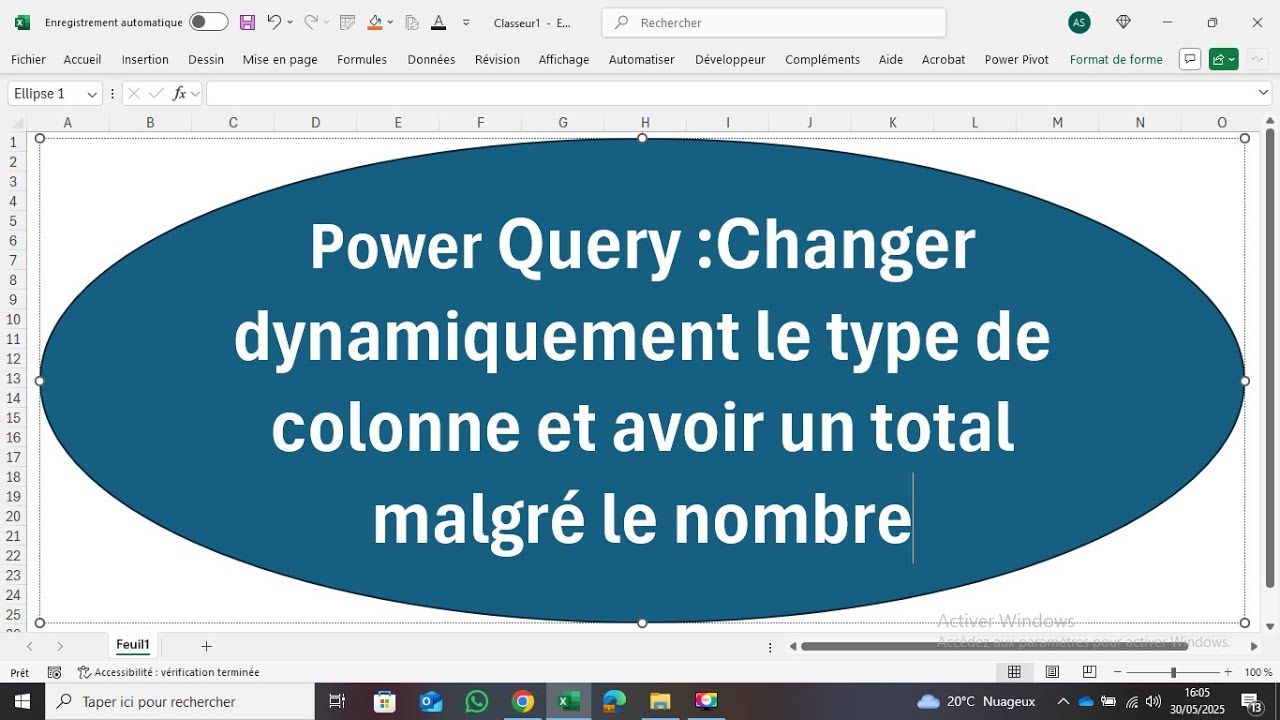The image size is (1280, 720).
Task: Apply fill color with paint bucket icon
Action: point(375,22)
